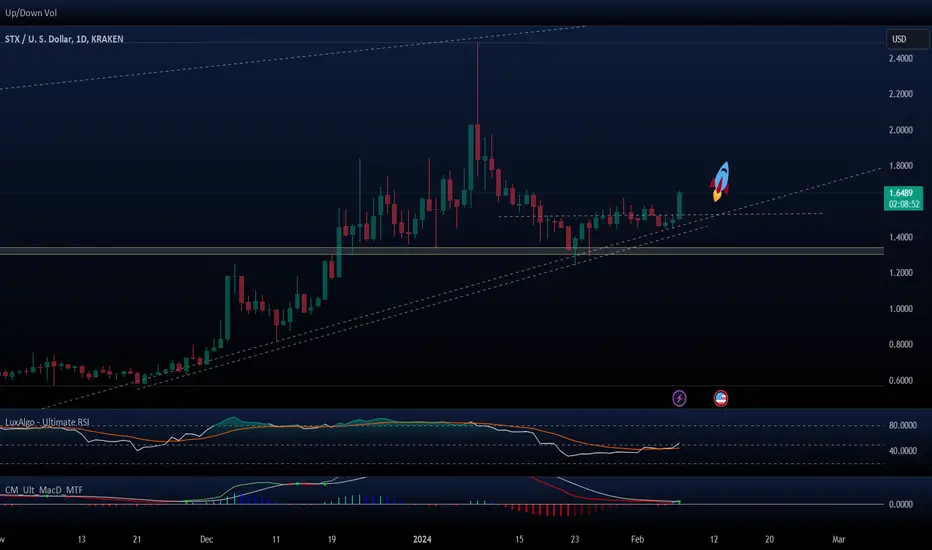The width and height of the screenshot is (932, 550).
Task: Open the USD currency selector
Action: [907, 39]
